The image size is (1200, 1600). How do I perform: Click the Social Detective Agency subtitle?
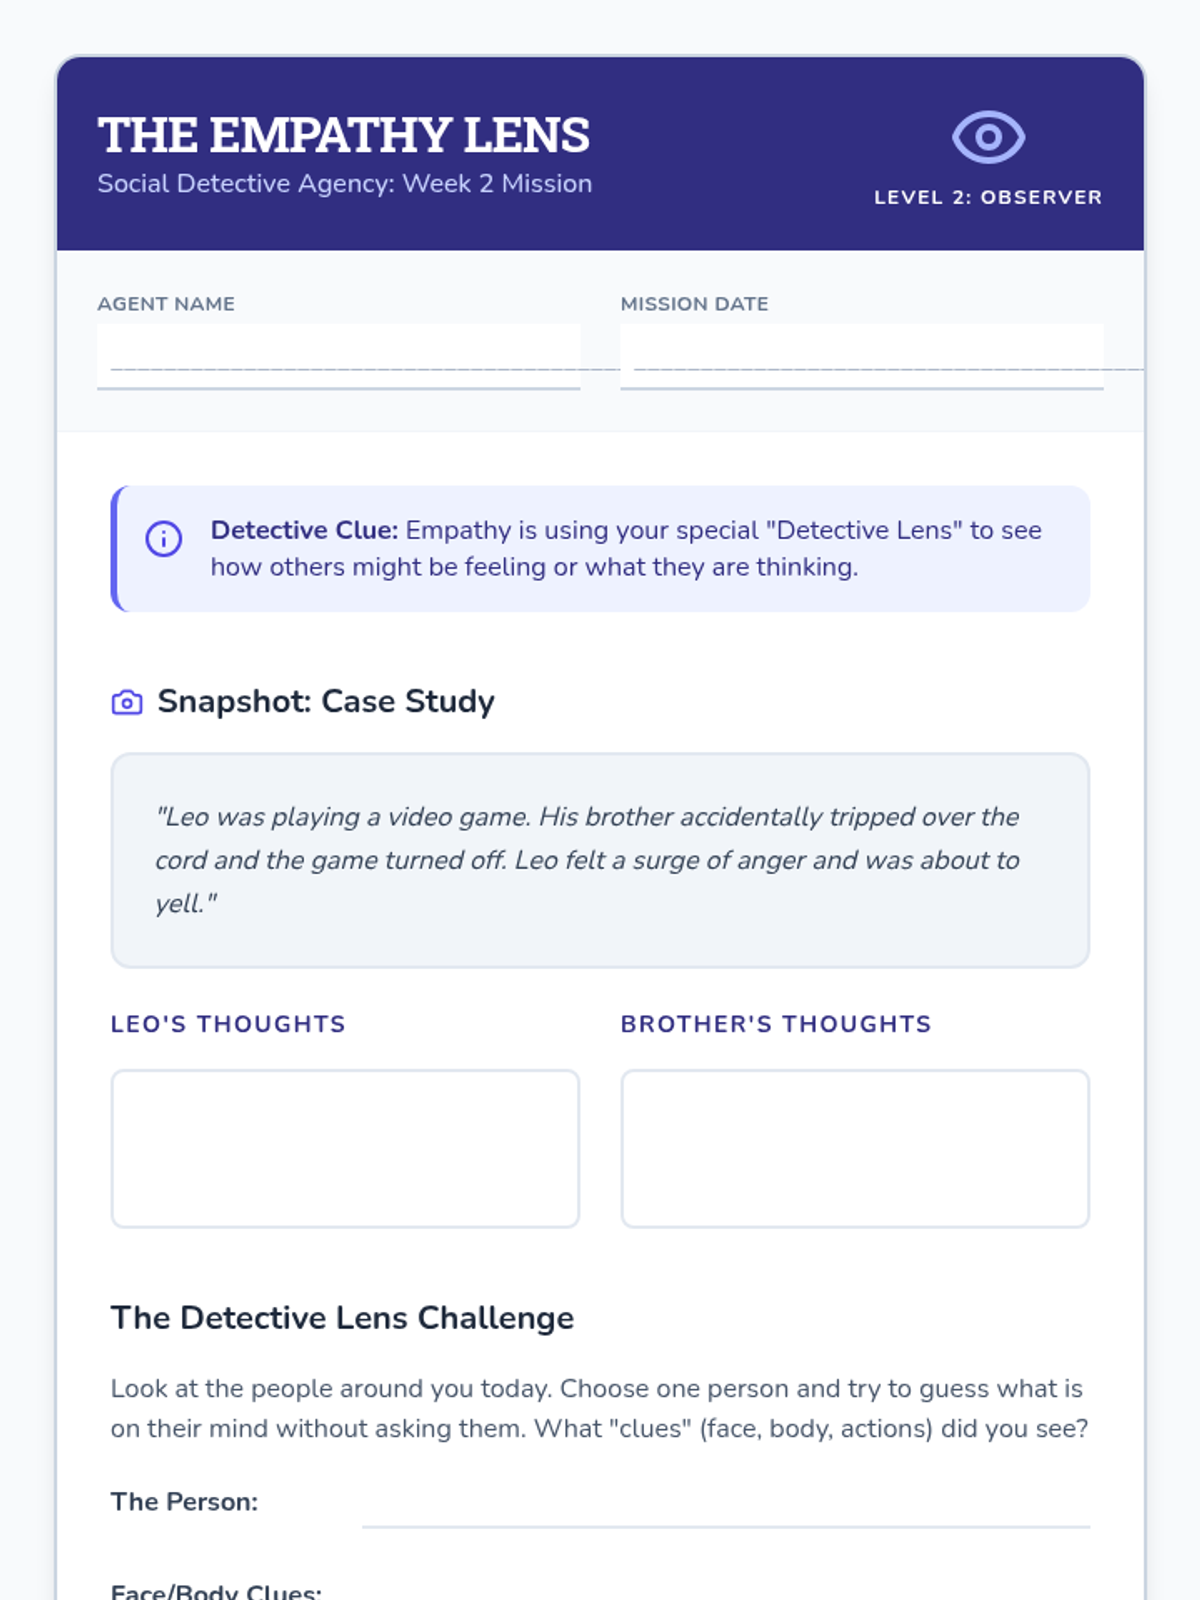click(345, 184)
